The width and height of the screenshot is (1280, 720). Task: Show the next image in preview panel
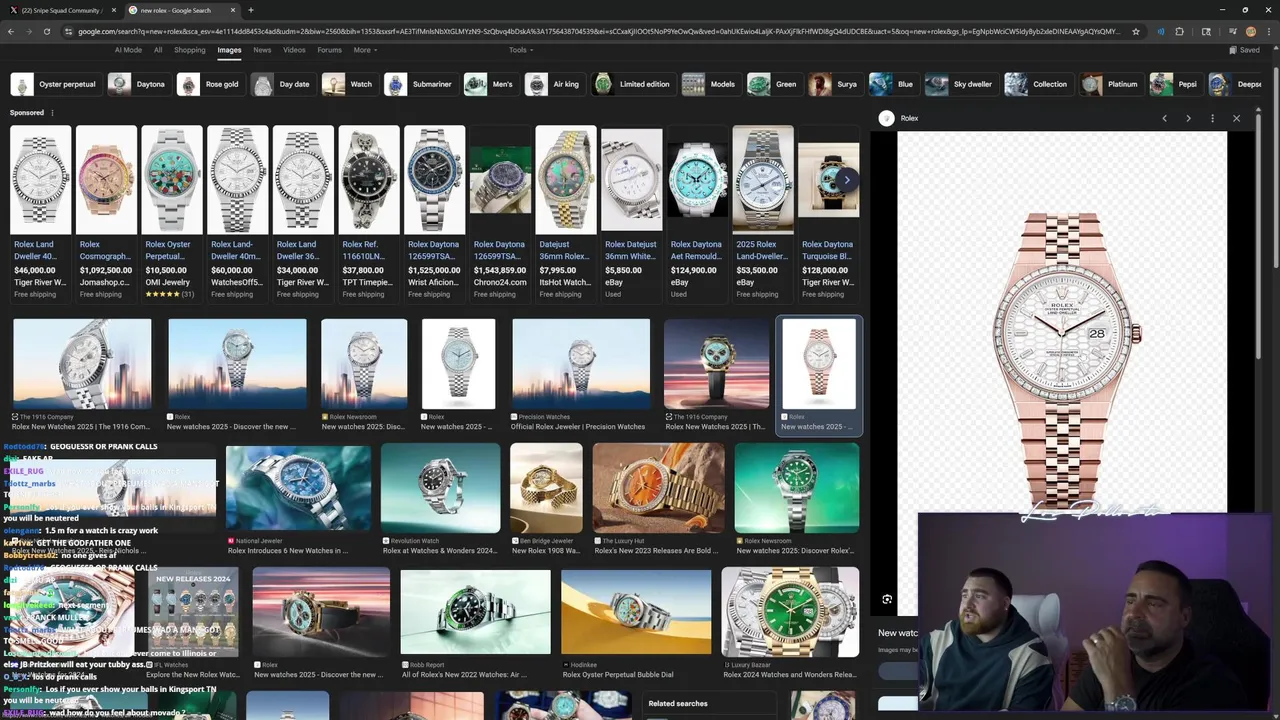[x=1188, y=118]
